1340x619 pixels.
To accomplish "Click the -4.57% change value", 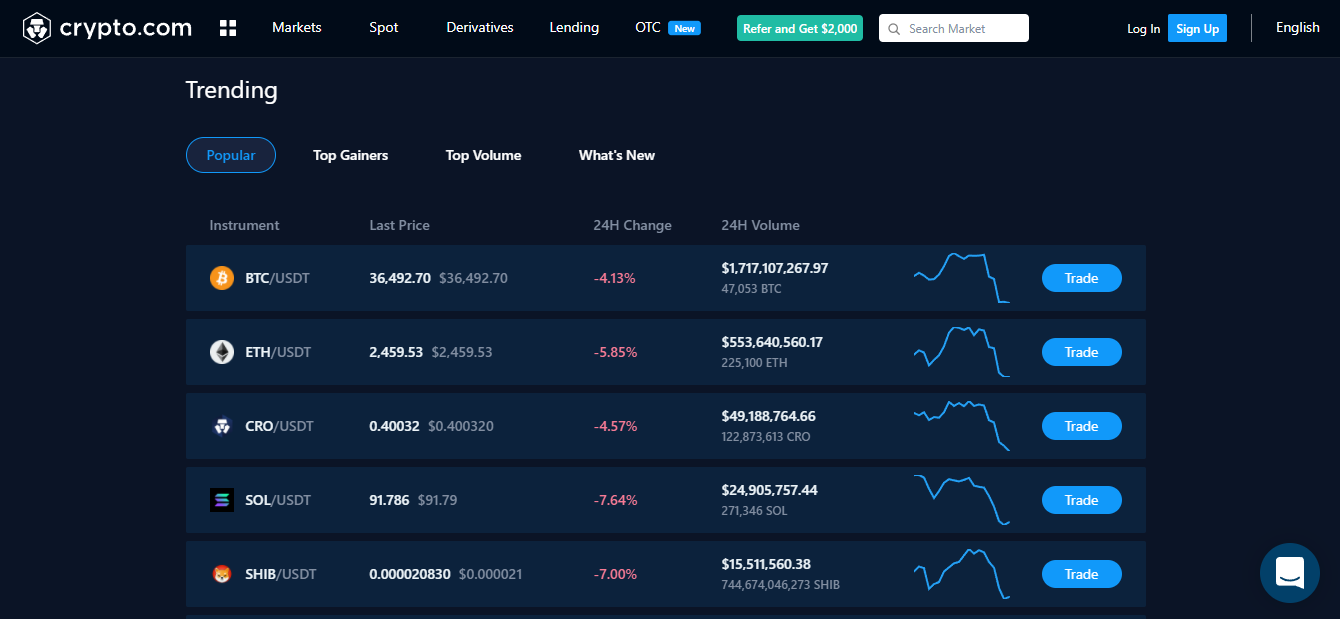I will click(x=615, y=426).
